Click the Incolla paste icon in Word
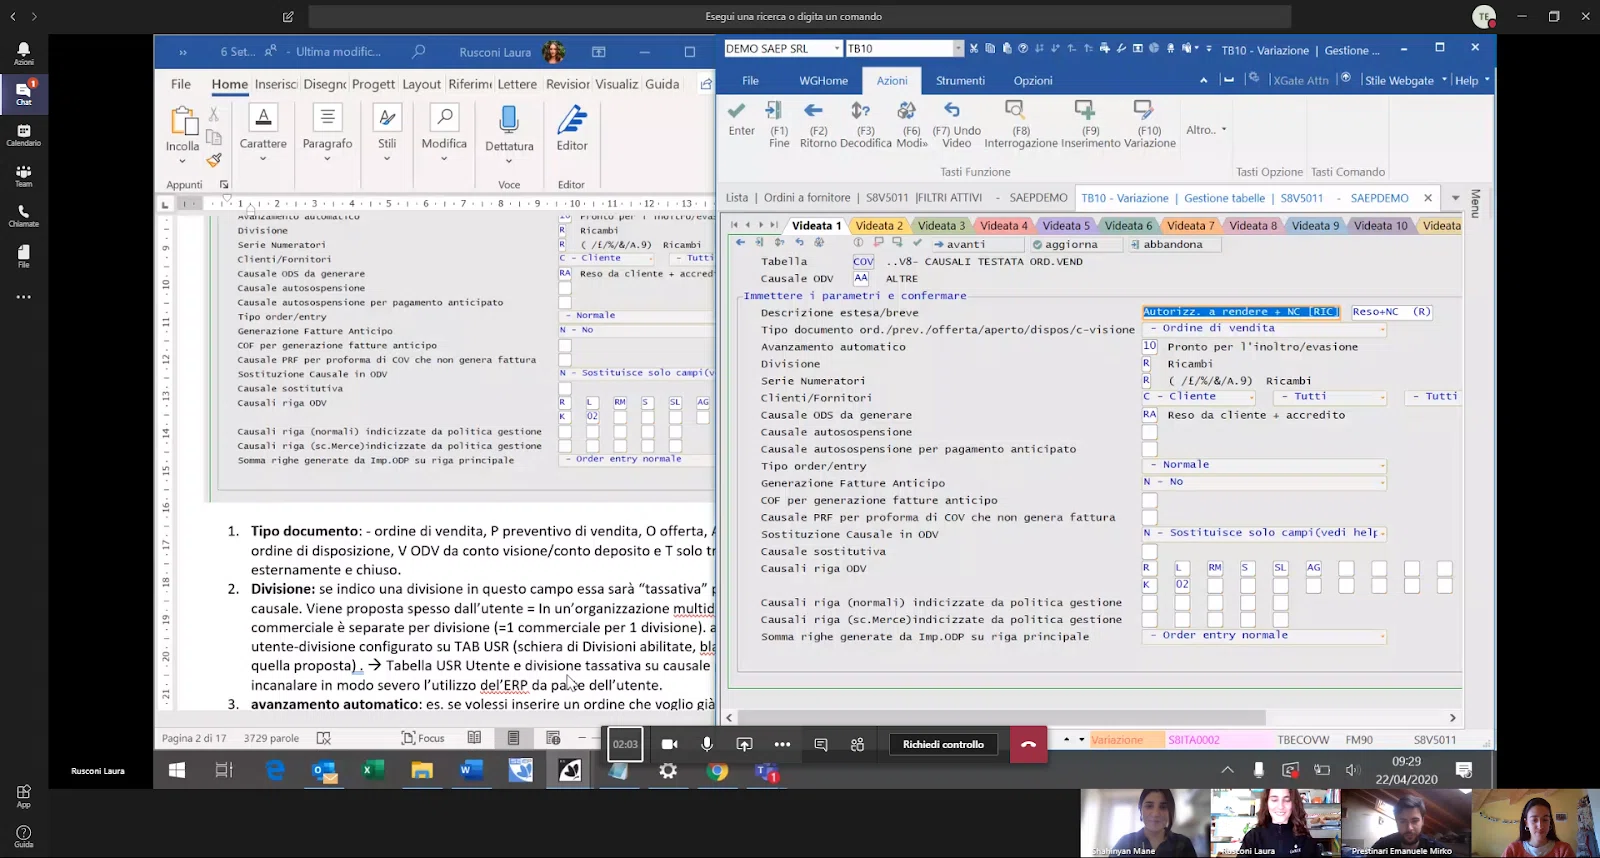This screenshot has height=858, width=1600. coord(183,122)
